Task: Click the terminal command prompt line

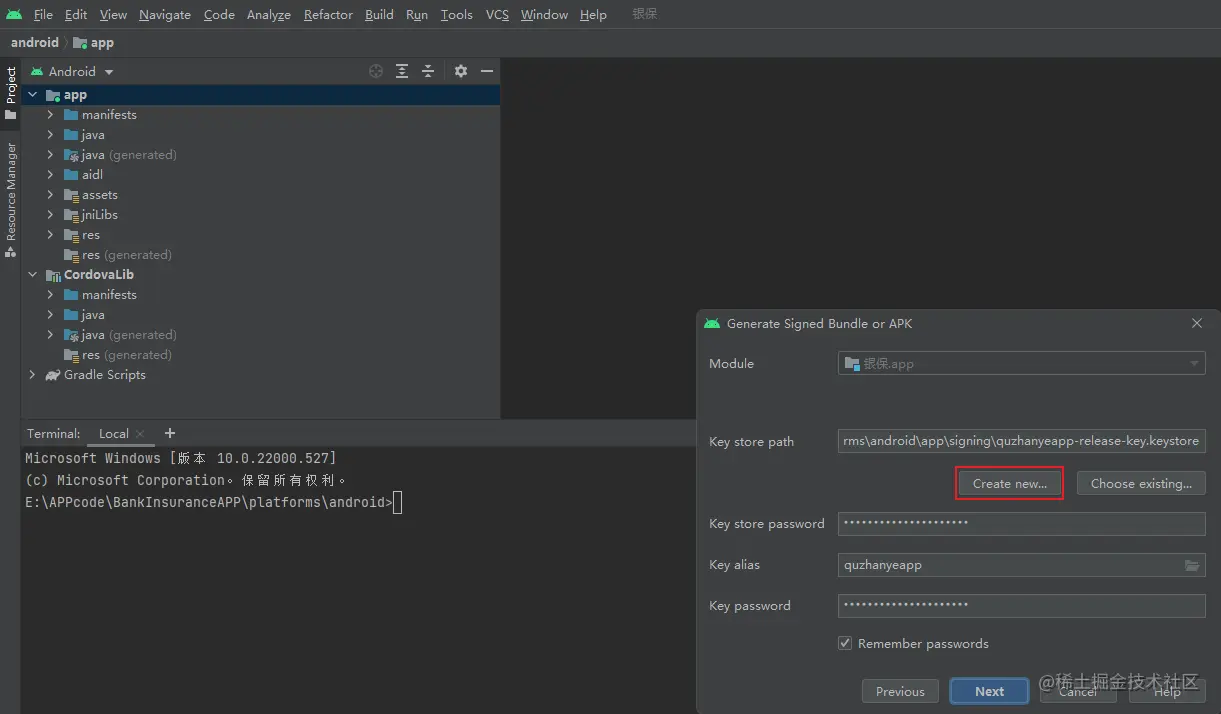Action: (213, 503)
